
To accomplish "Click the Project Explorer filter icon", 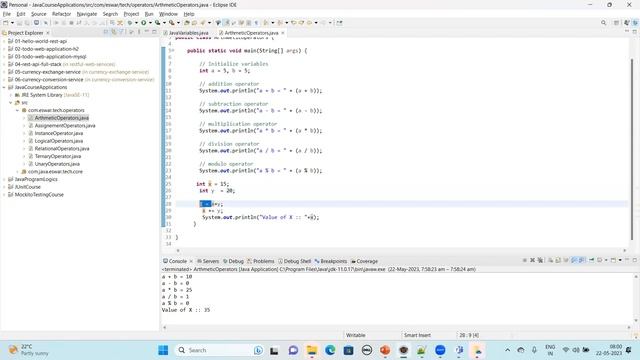I will click(121, 32).
